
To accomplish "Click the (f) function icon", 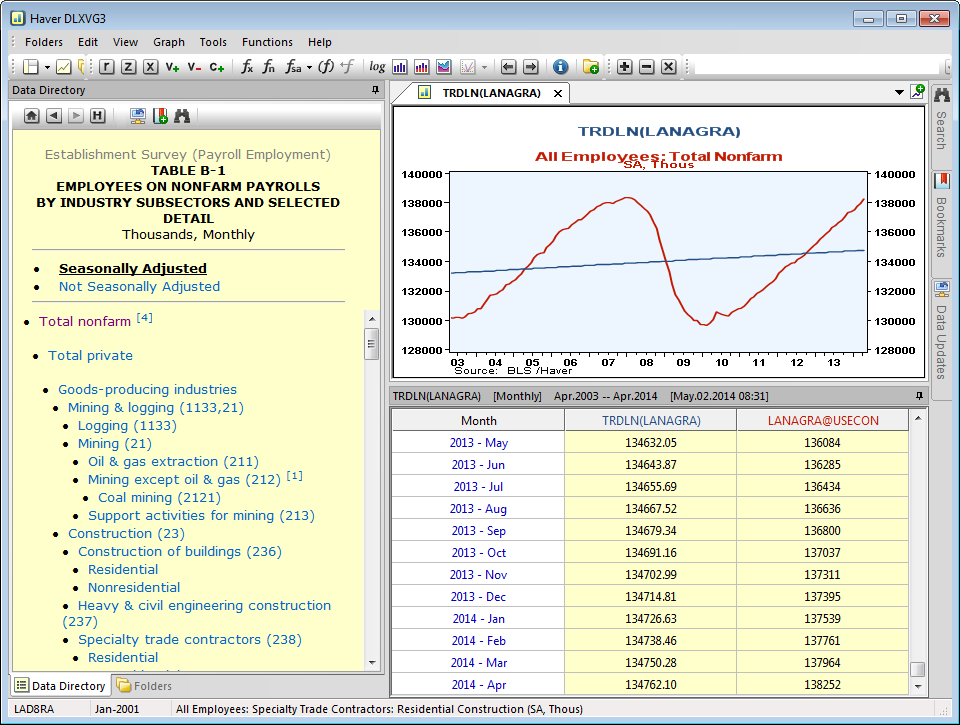I will 326,67.
